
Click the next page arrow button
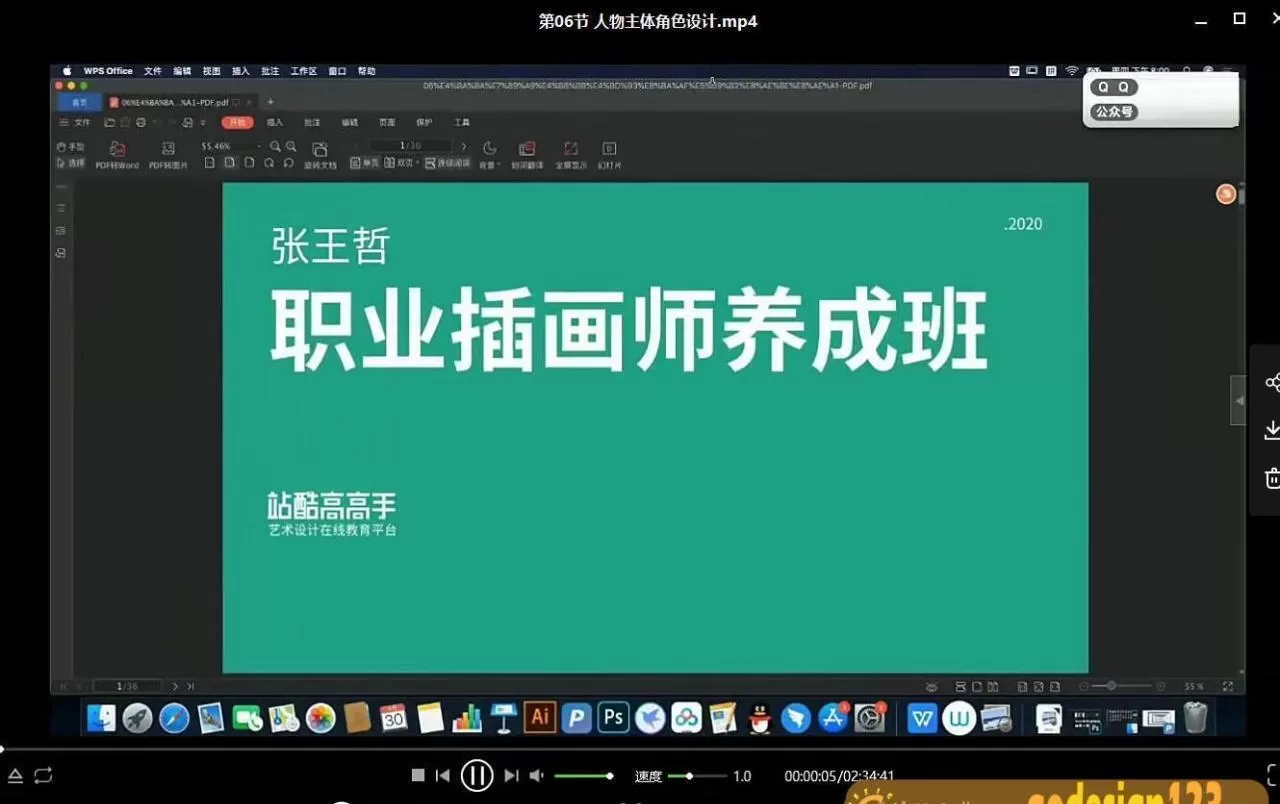pyautogui.click(x=463, y=144)
